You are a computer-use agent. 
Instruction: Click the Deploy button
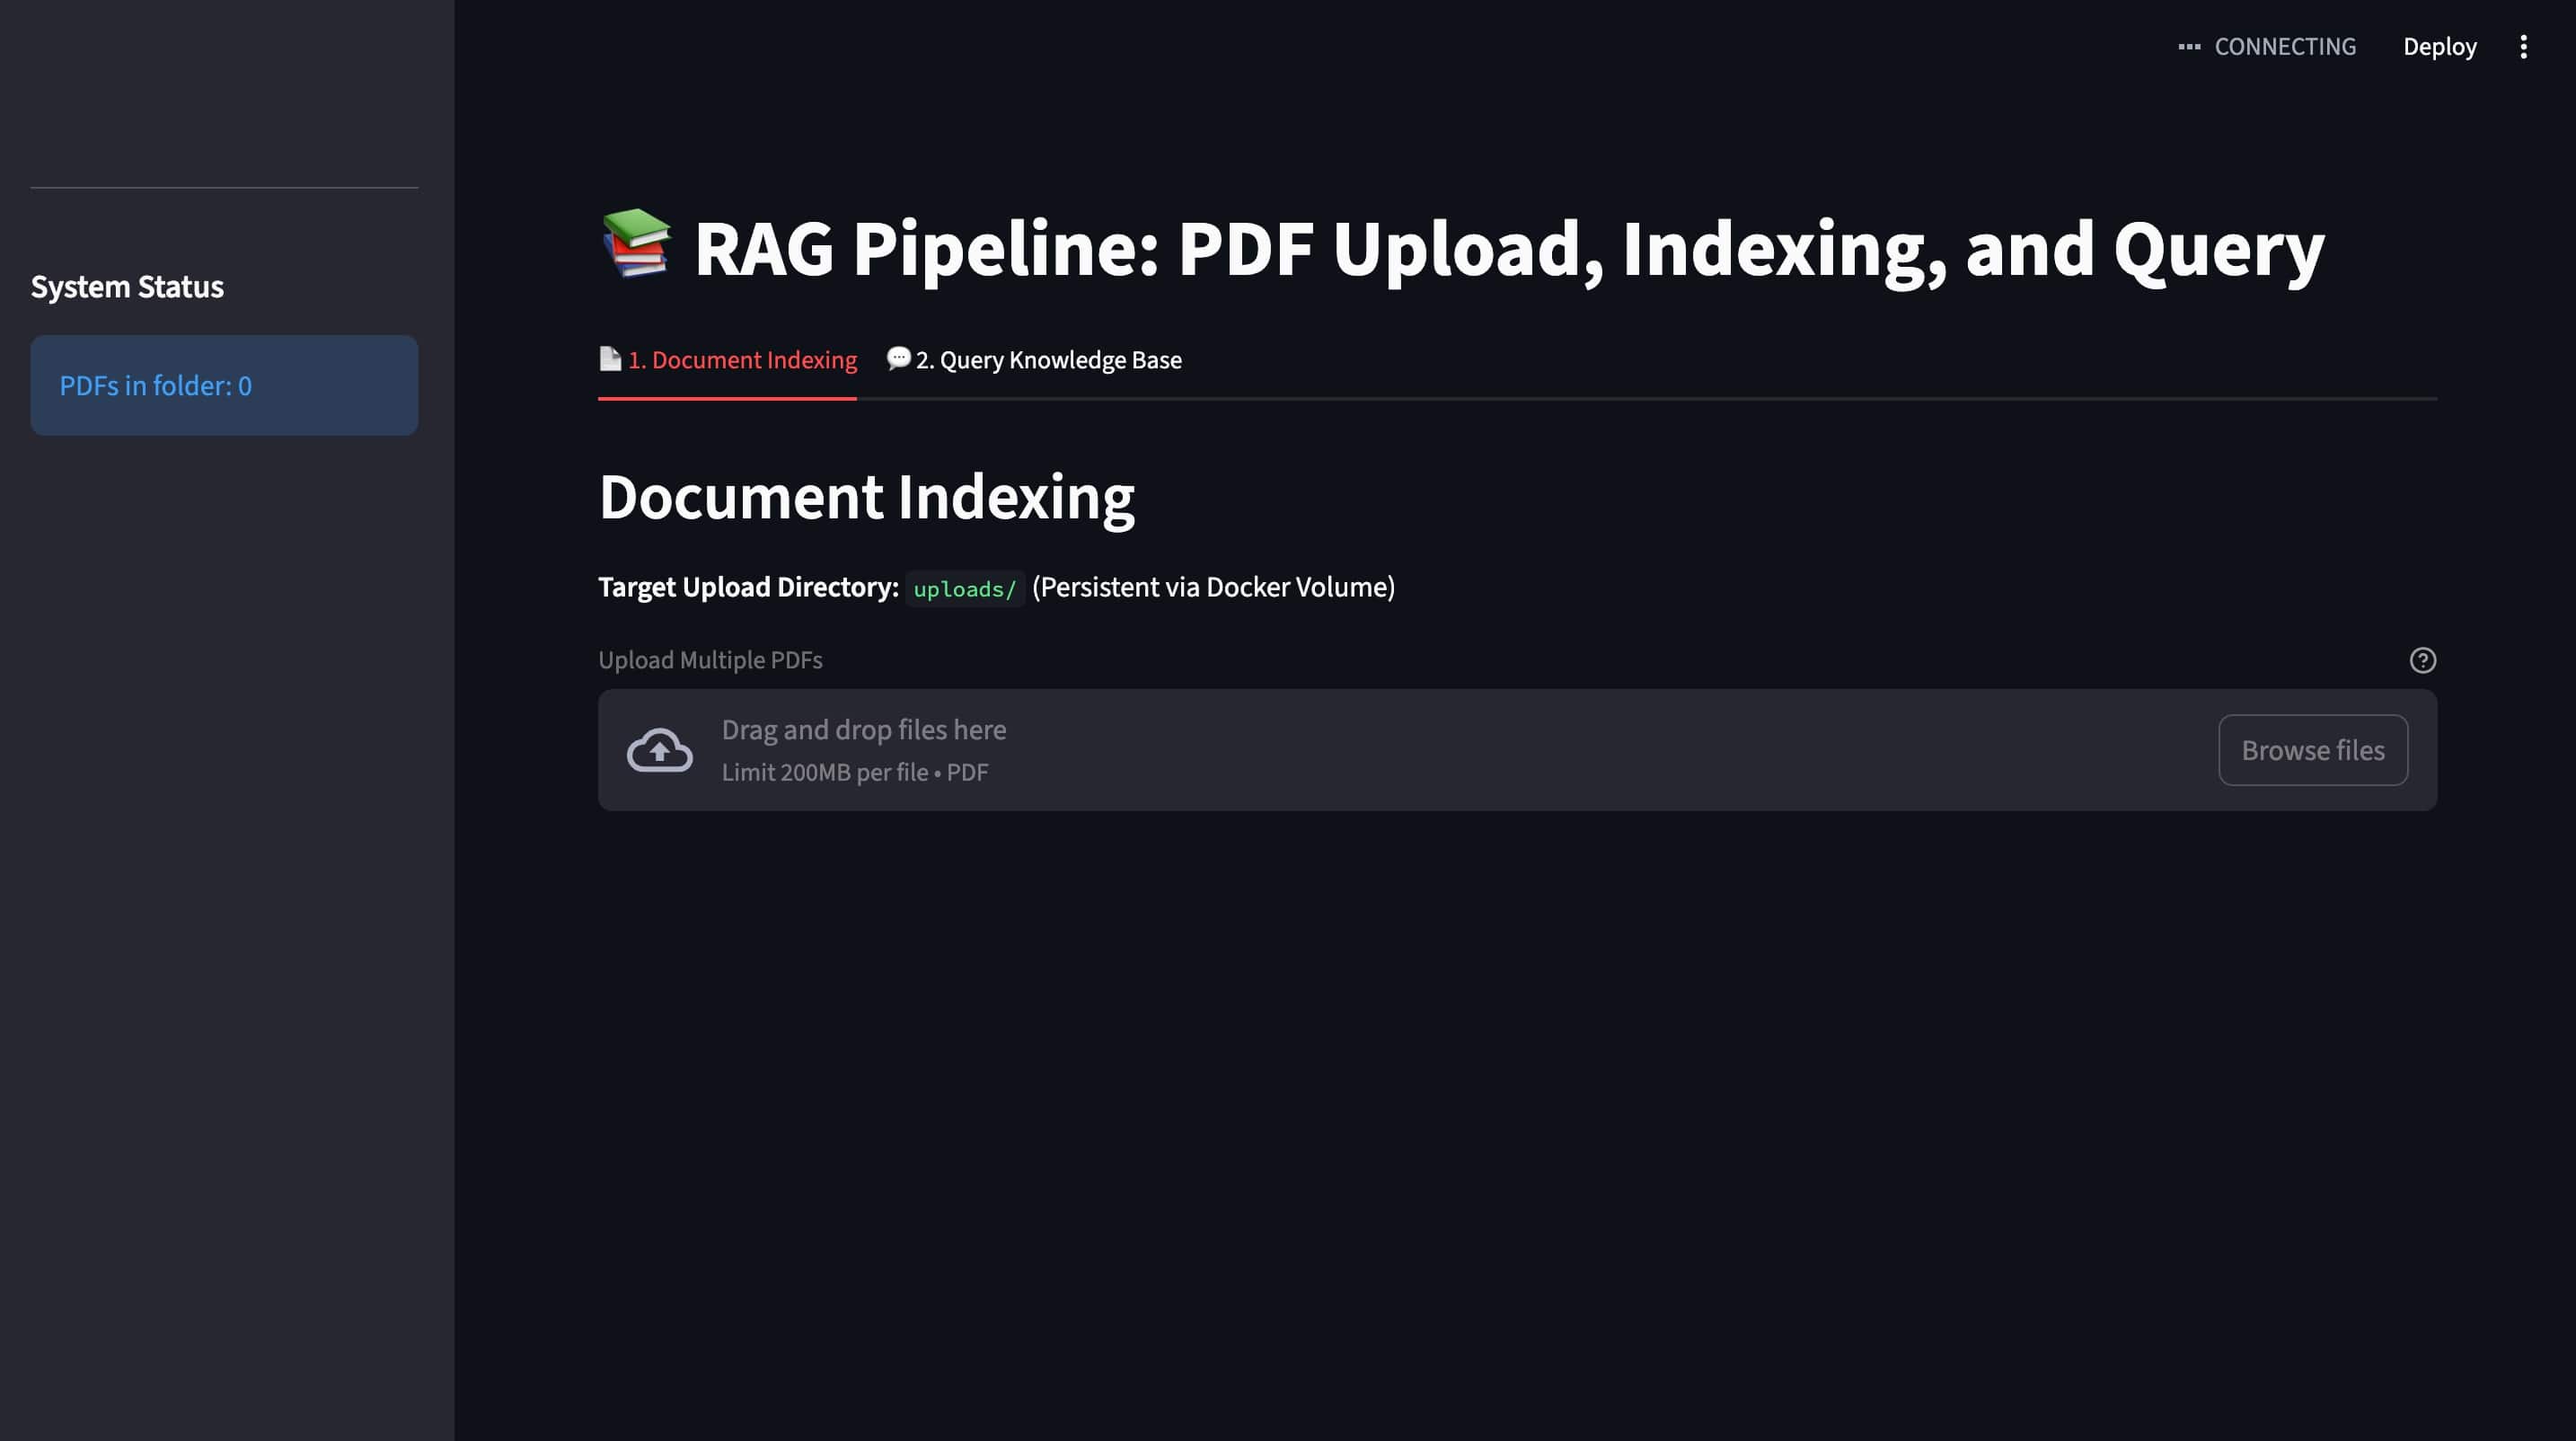point(2439,47)
